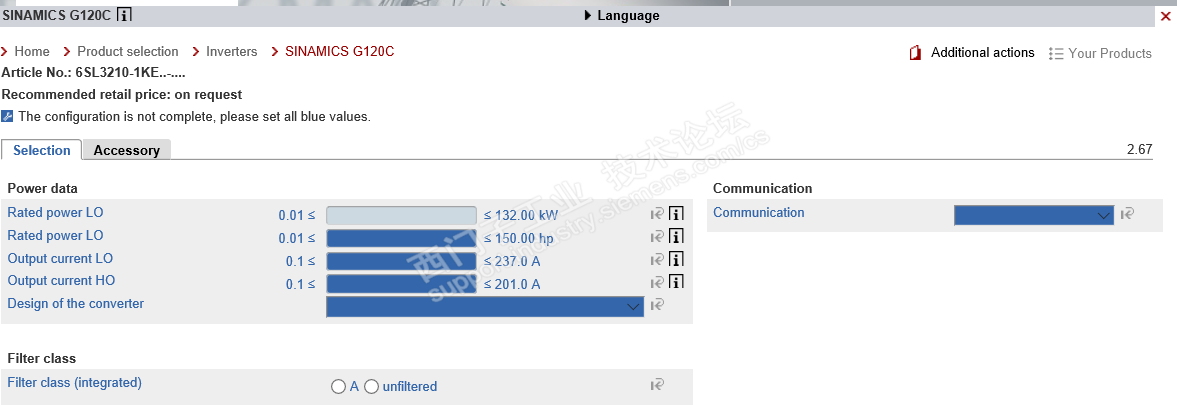1177x405 pixels.
Task: Select filter class A radio button
Action: click(x=338, y=387)
